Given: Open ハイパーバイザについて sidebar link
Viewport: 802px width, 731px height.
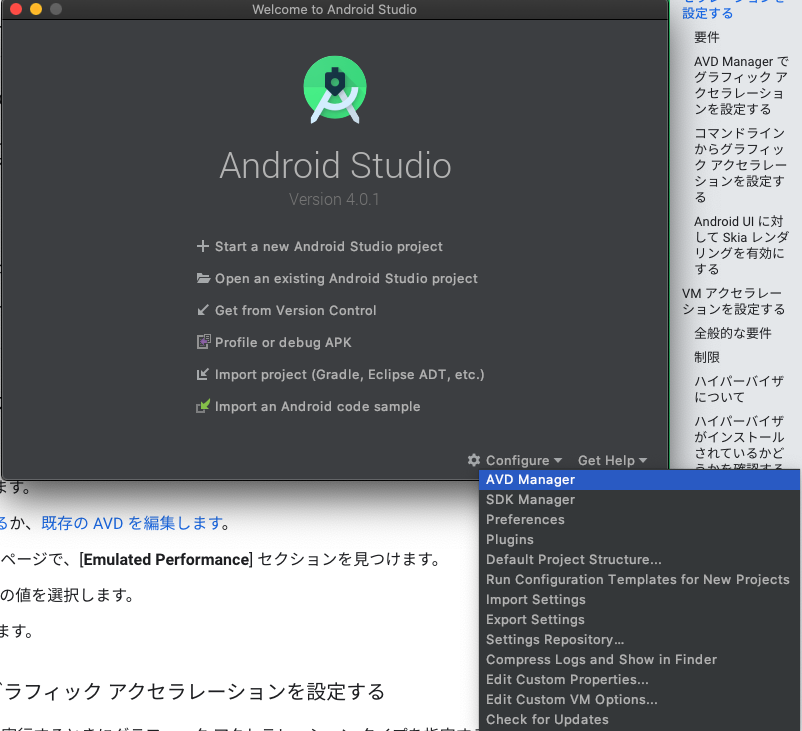Looking at the screenshot, I should coord(739,389).
